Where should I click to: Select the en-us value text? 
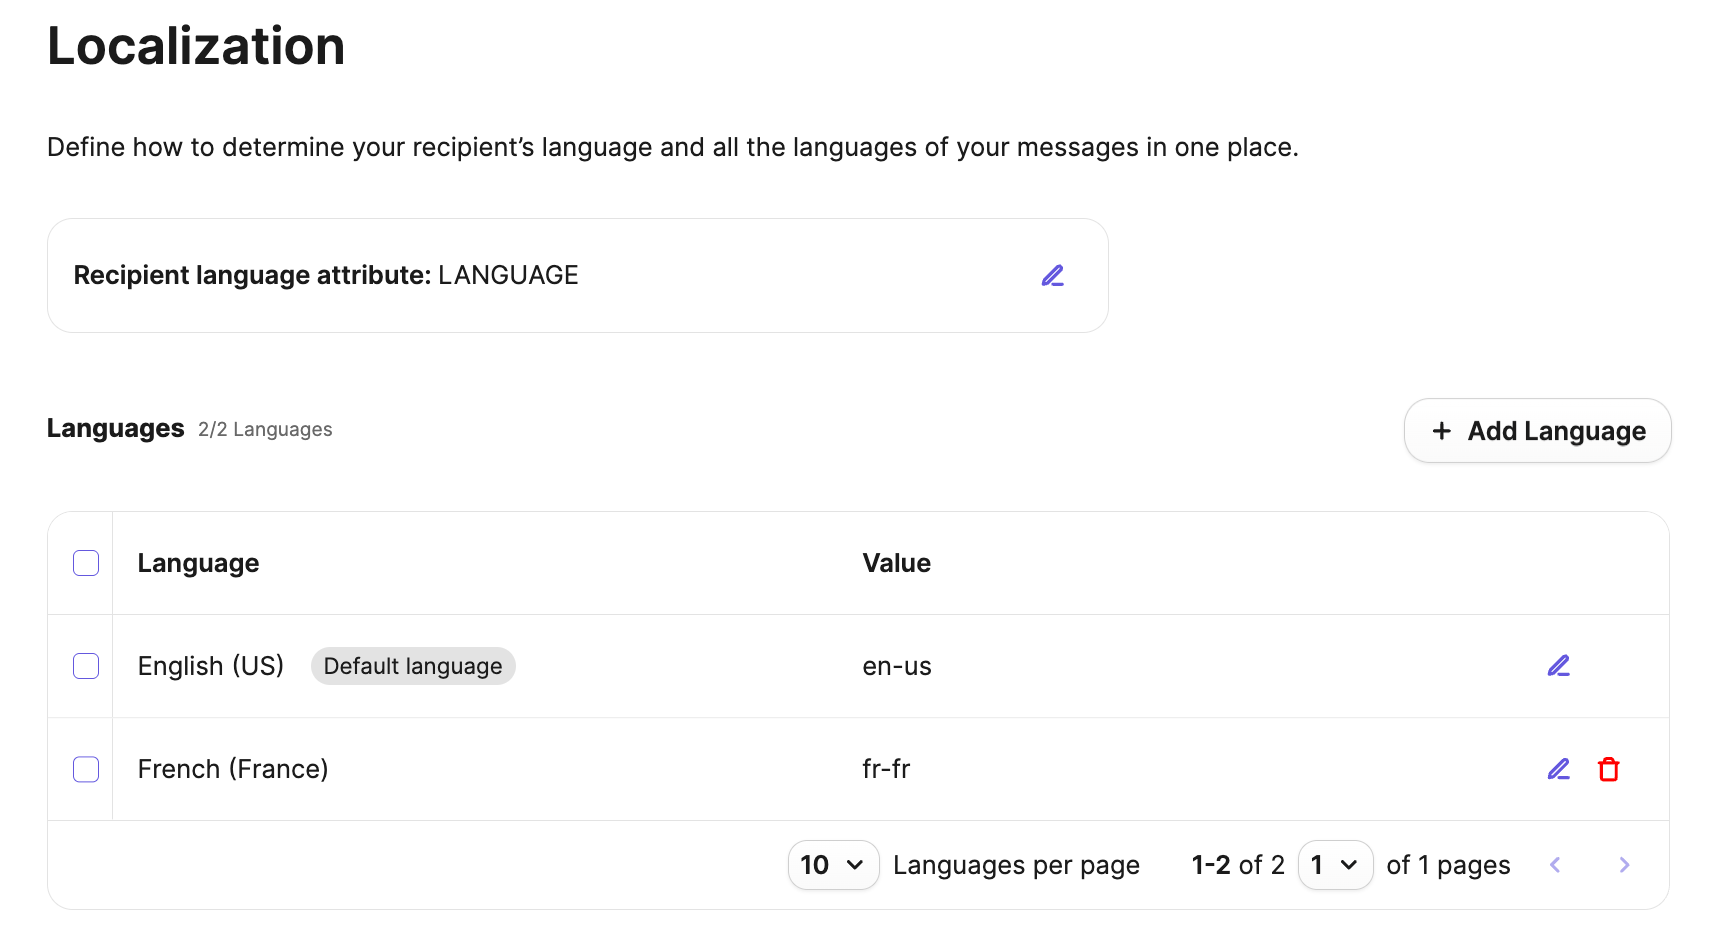[896, 665]
